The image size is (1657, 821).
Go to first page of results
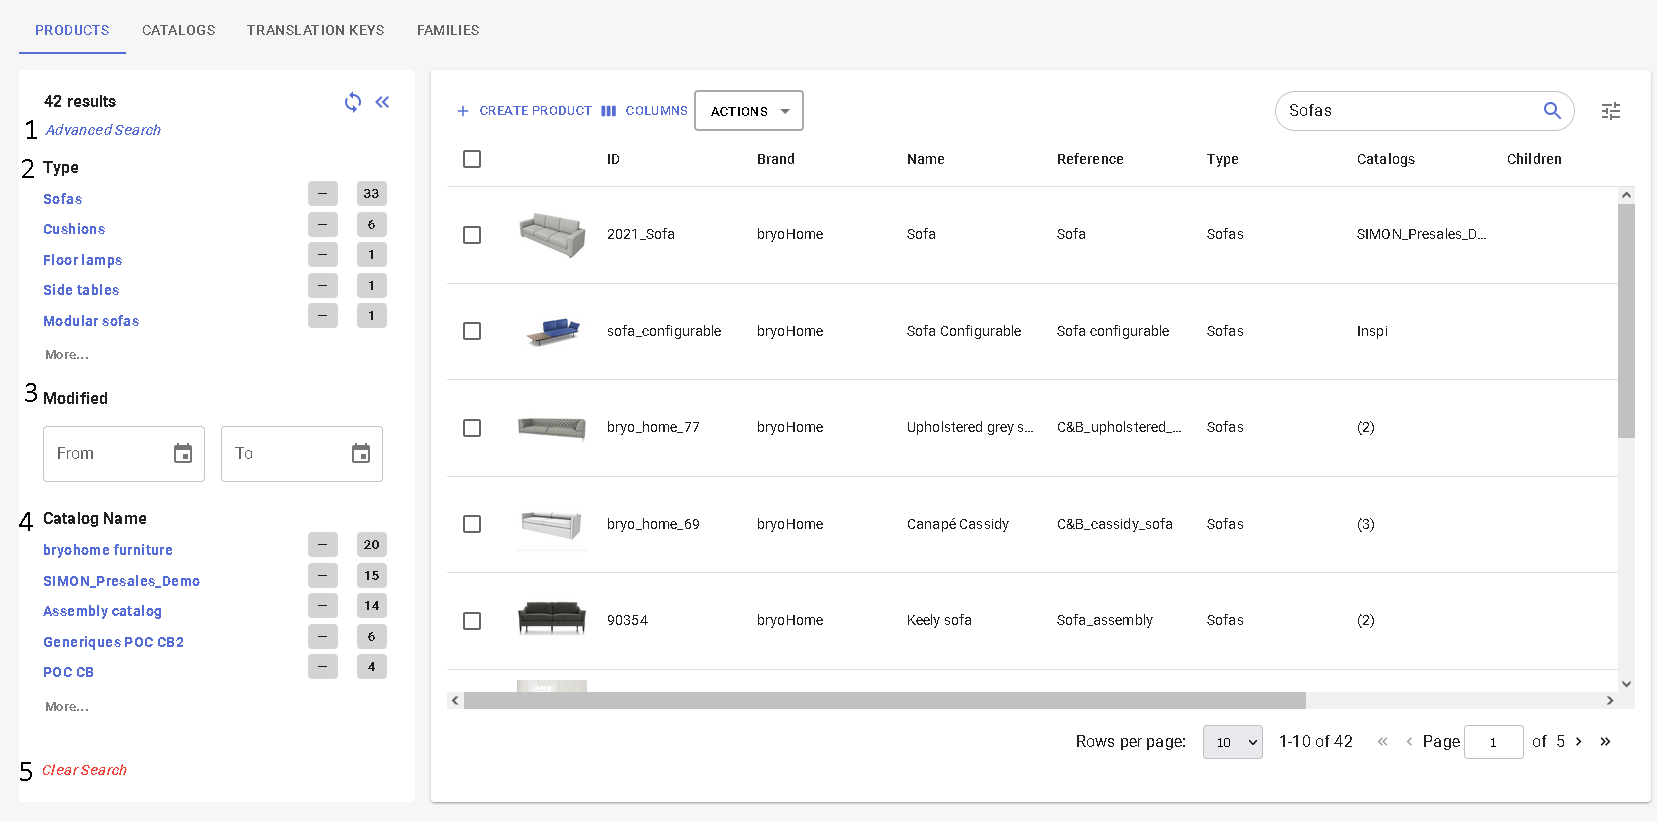(x=1383, y=742)
